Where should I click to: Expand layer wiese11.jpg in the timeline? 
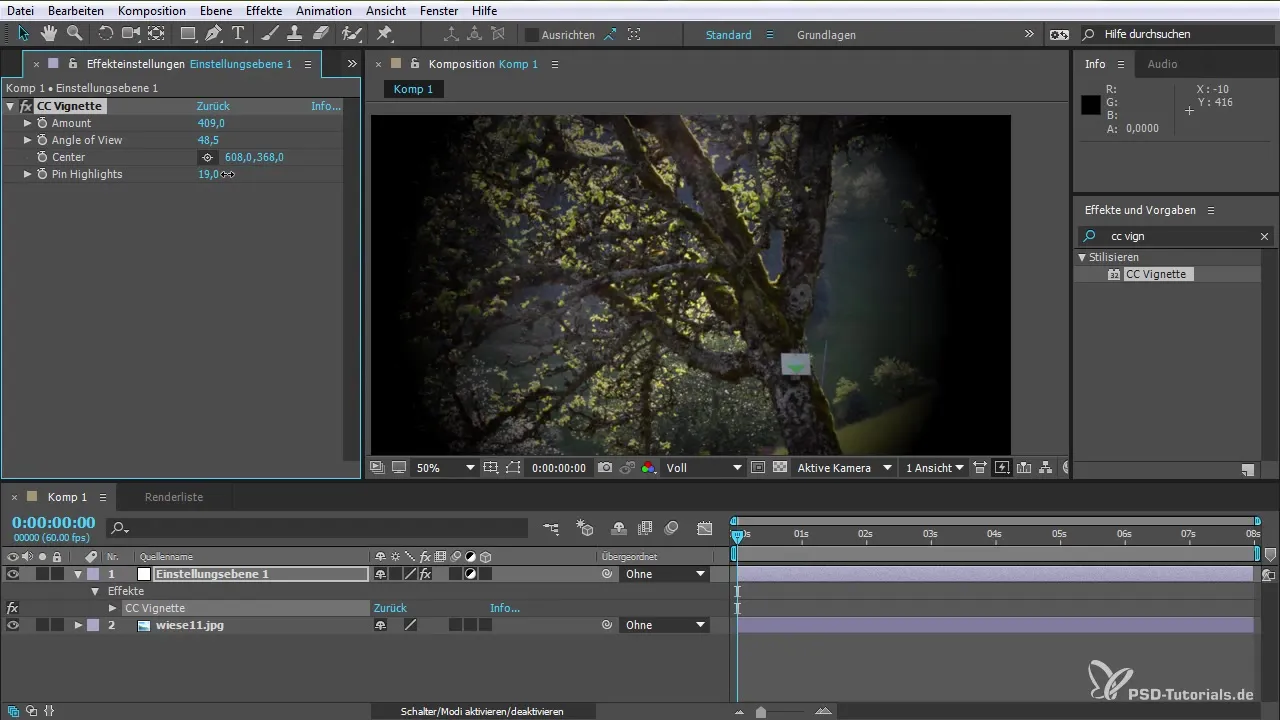[x=78, y=625]
